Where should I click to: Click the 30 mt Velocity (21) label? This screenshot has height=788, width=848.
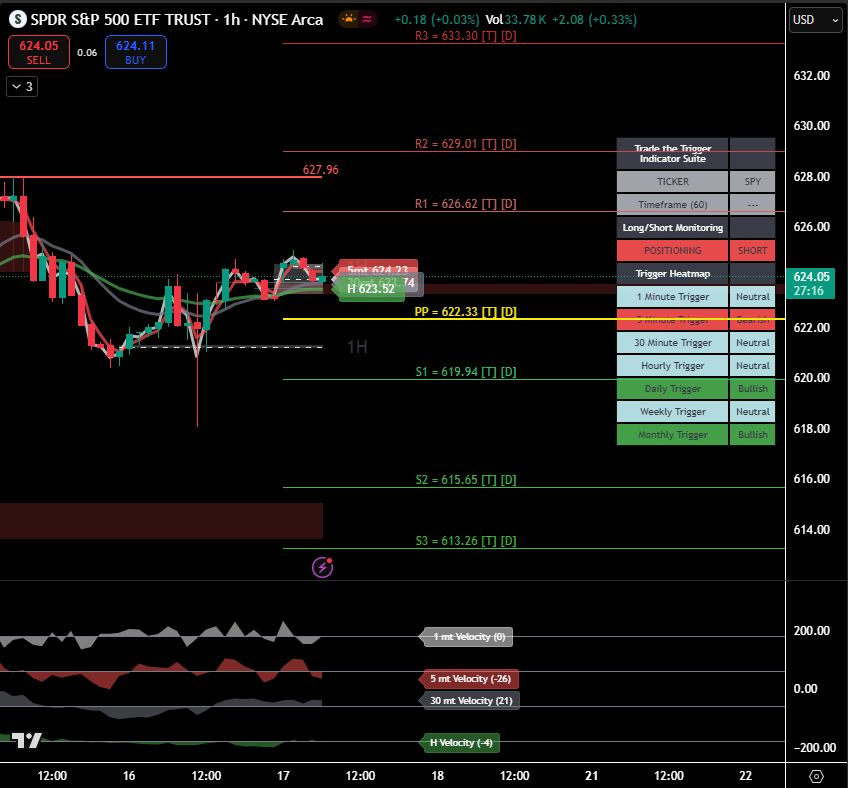[469, 700]
